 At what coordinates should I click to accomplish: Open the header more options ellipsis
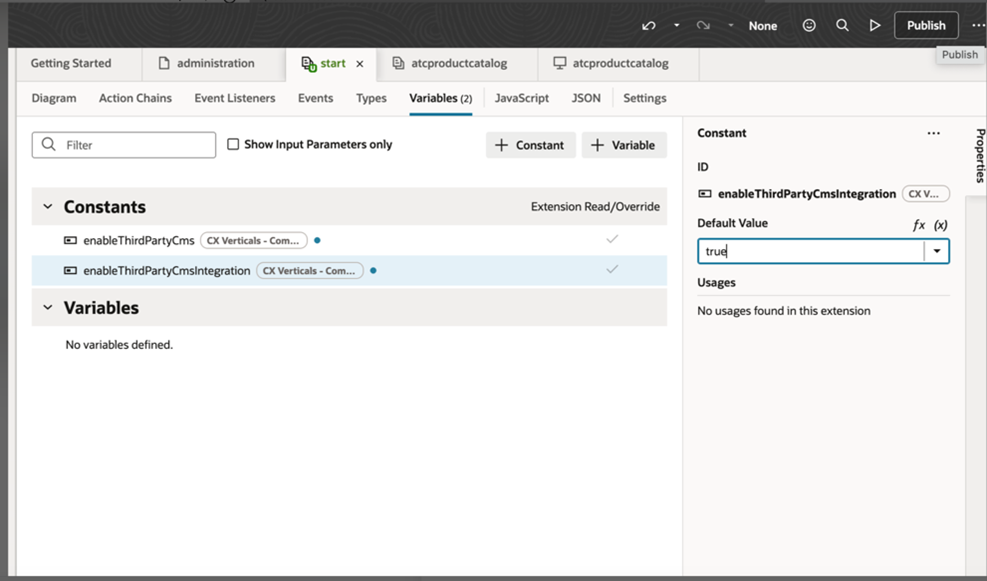coord(978,25)
